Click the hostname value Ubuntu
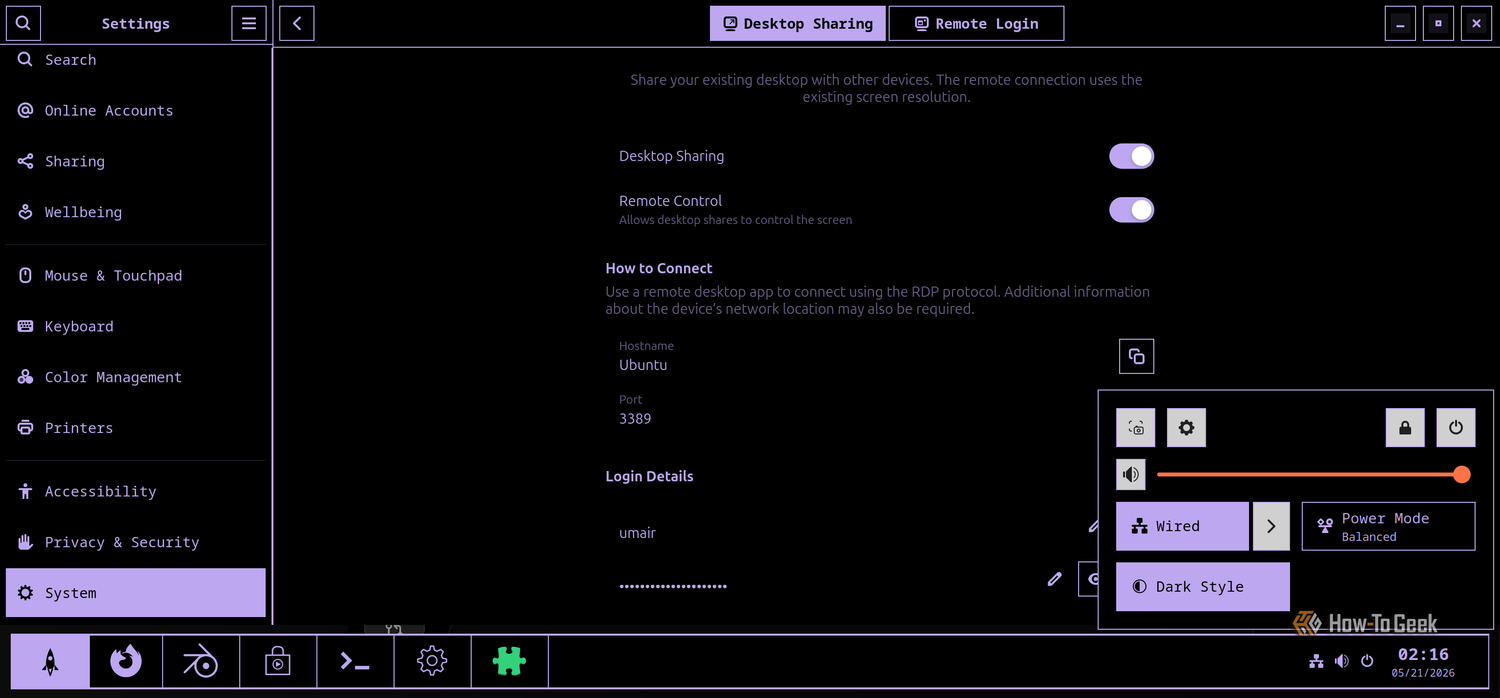Image resolution: width=1500 pixels, height=698 pixels. click(643, 365)
